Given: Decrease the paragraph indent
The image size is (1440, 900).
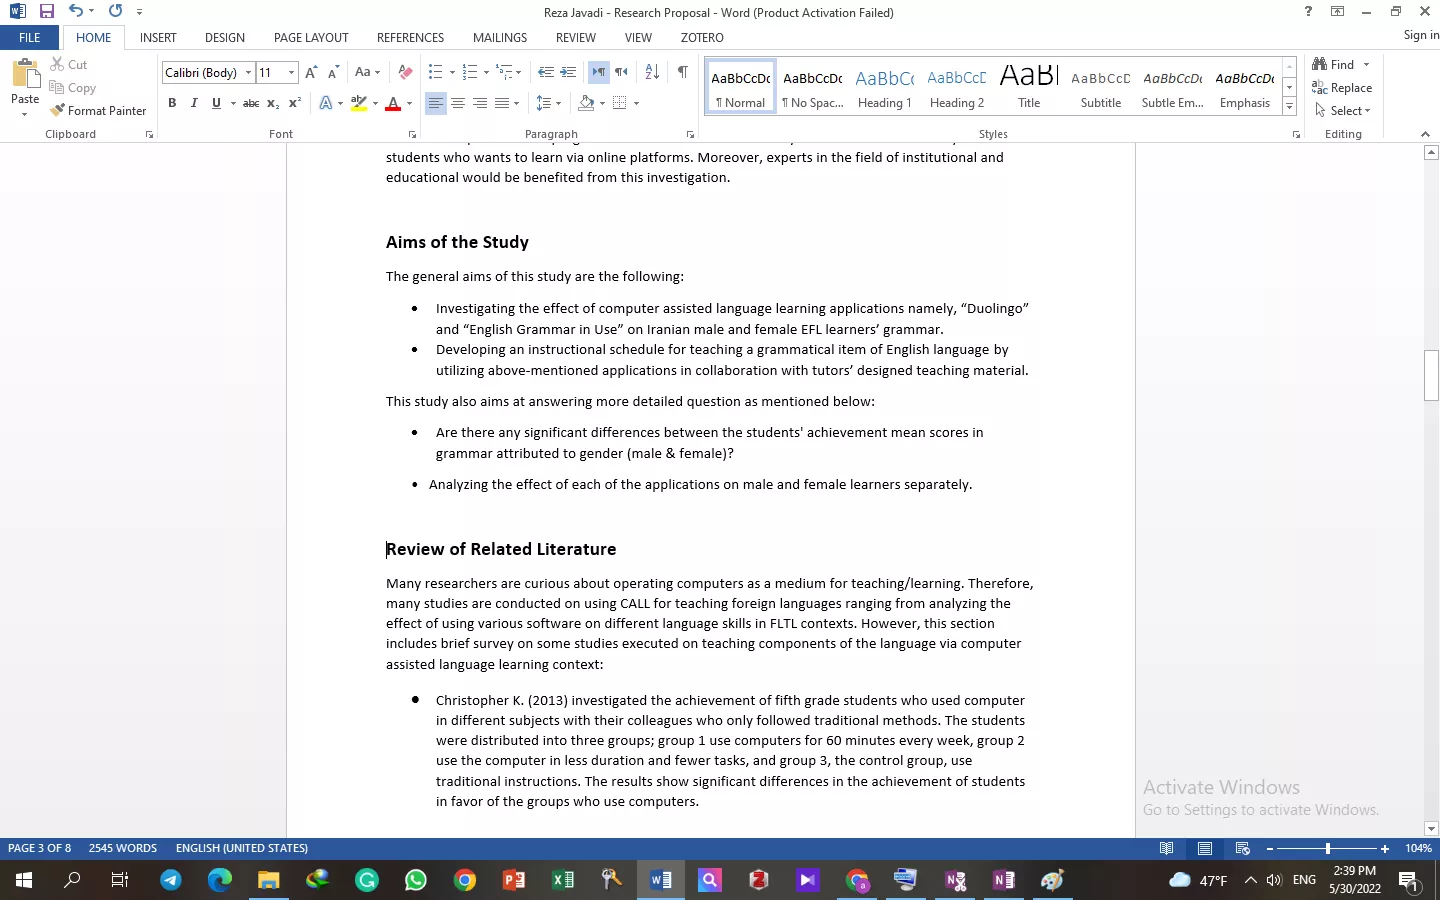Looking at the screenshot, I should 546,73.
